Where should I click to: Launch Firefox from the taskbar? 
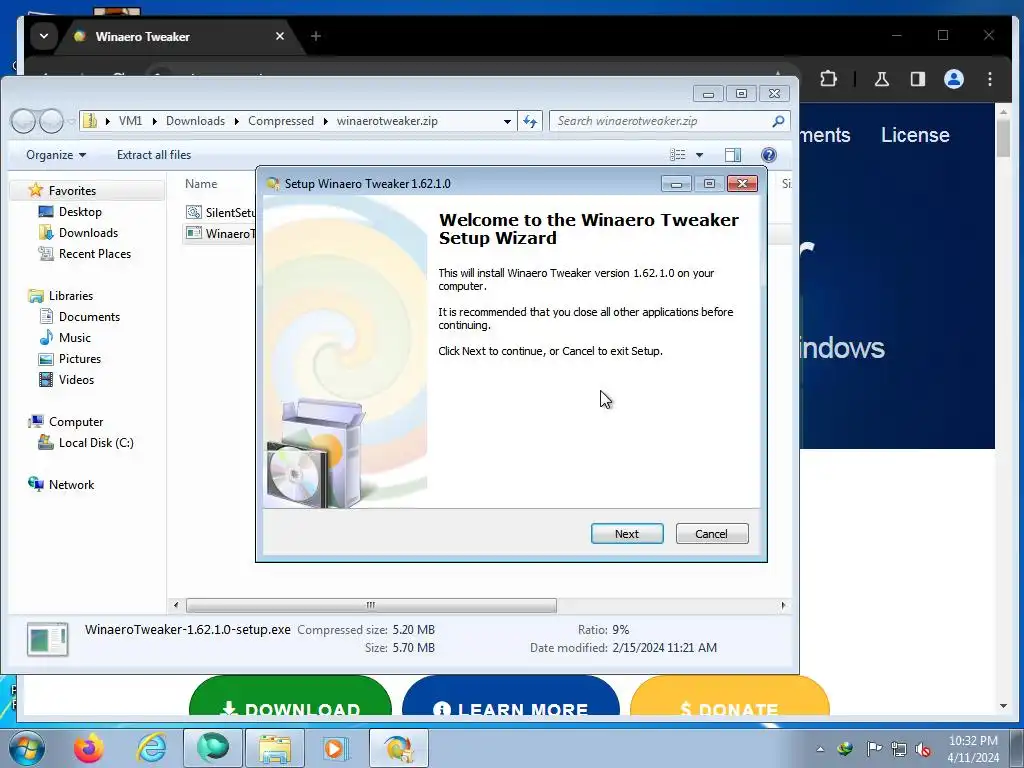tap(89, 748)
